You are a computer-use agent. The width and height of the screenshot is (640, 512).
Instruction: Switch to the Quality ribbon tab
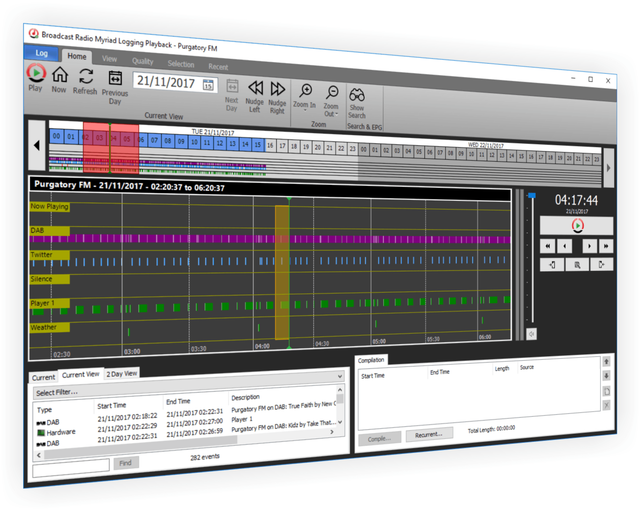(x=143, y=60)
